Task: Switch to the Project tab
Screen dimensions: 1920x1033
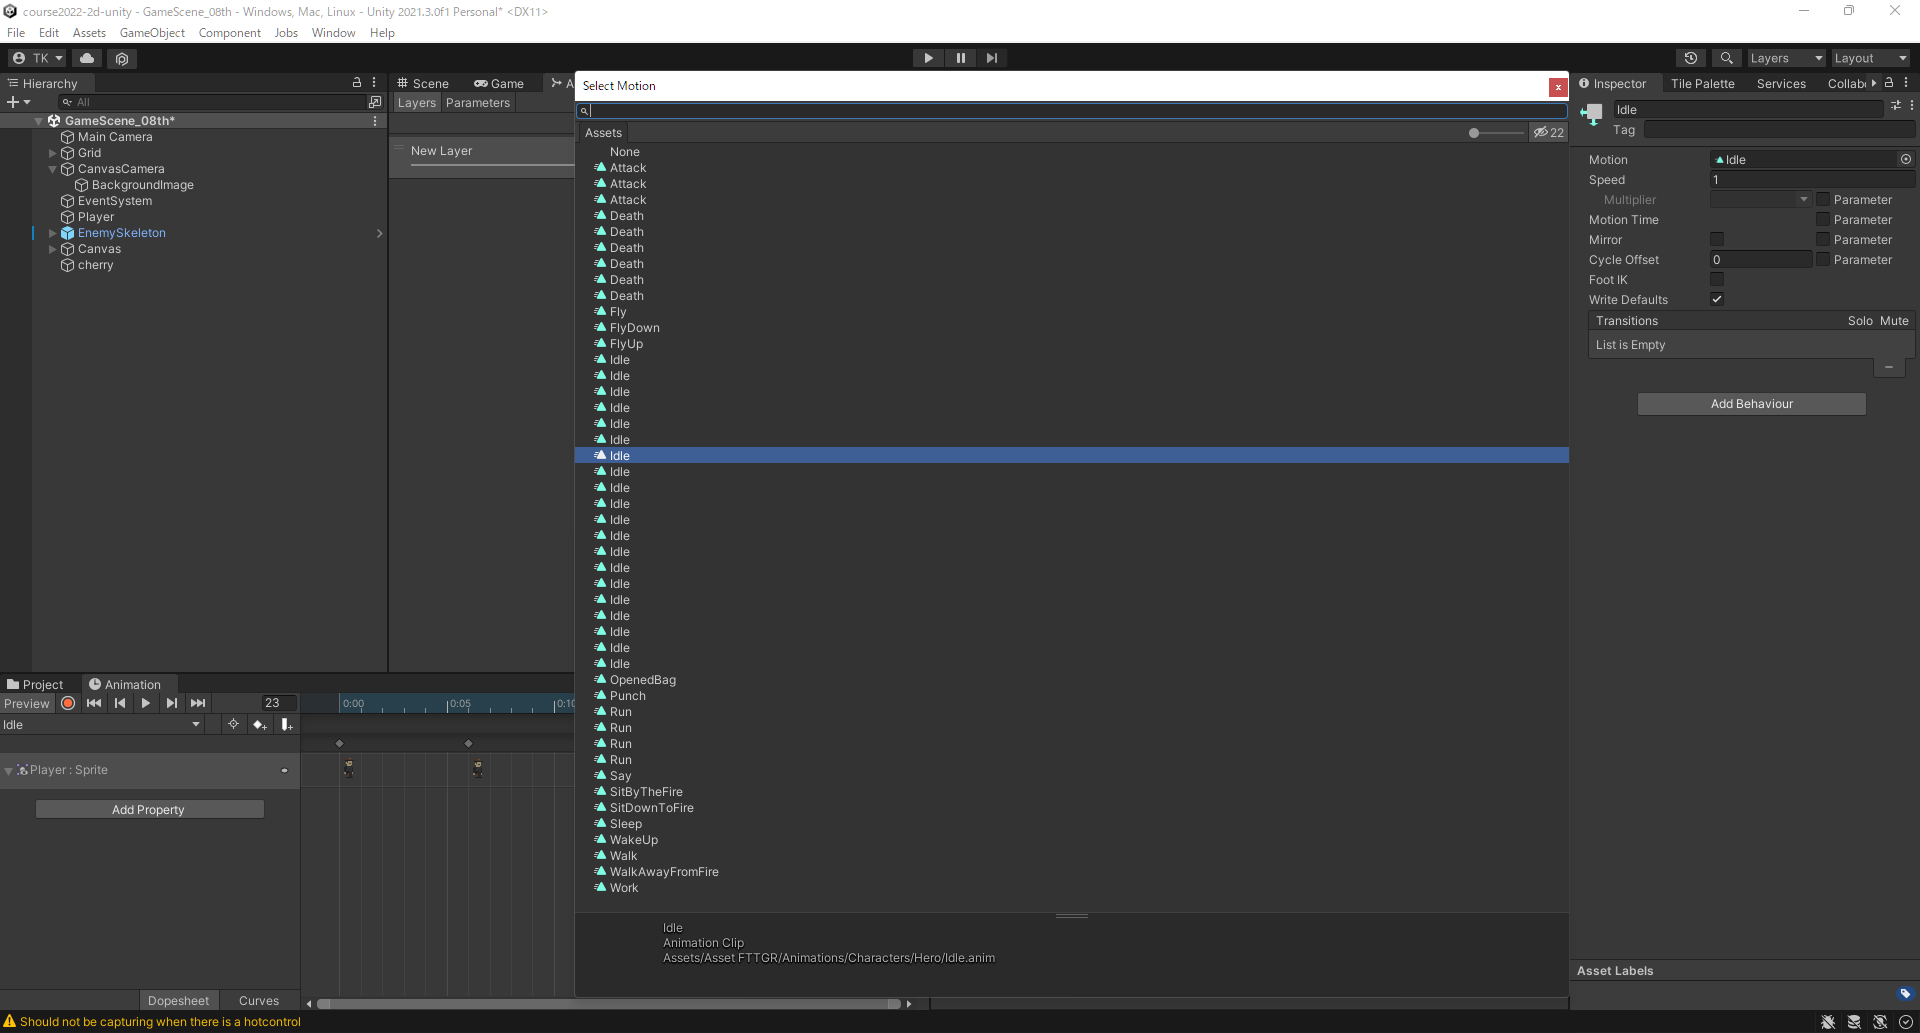Action: click(x=36, y=684)
